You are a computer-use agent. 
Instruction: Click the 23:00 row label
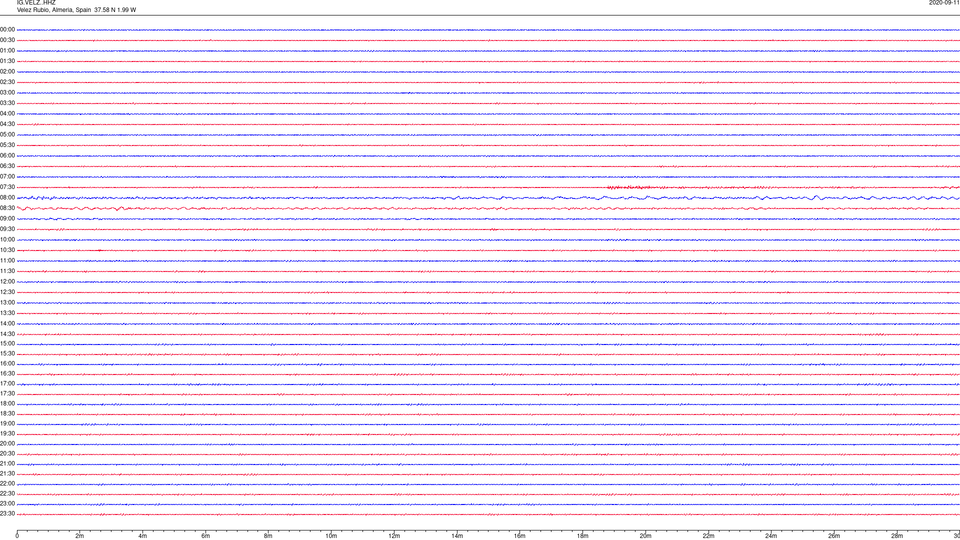[x=7, y=504]
